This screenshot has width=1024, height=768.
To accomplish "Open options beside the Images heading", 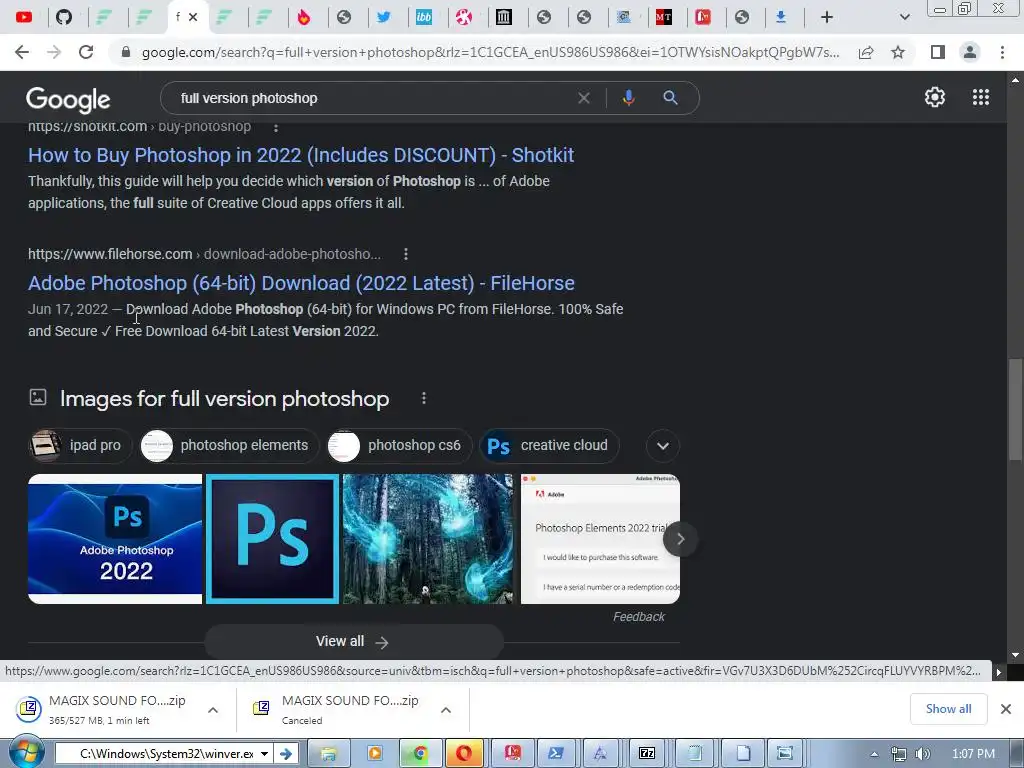I will pyautogui.click(x=424, y=398).
